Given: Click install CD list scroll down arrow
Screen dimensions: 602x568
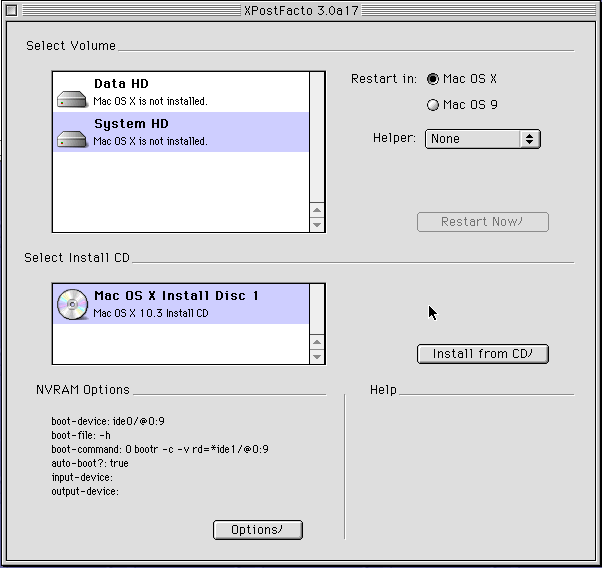Looking at the screenshot, I should (x=317, y=357).
